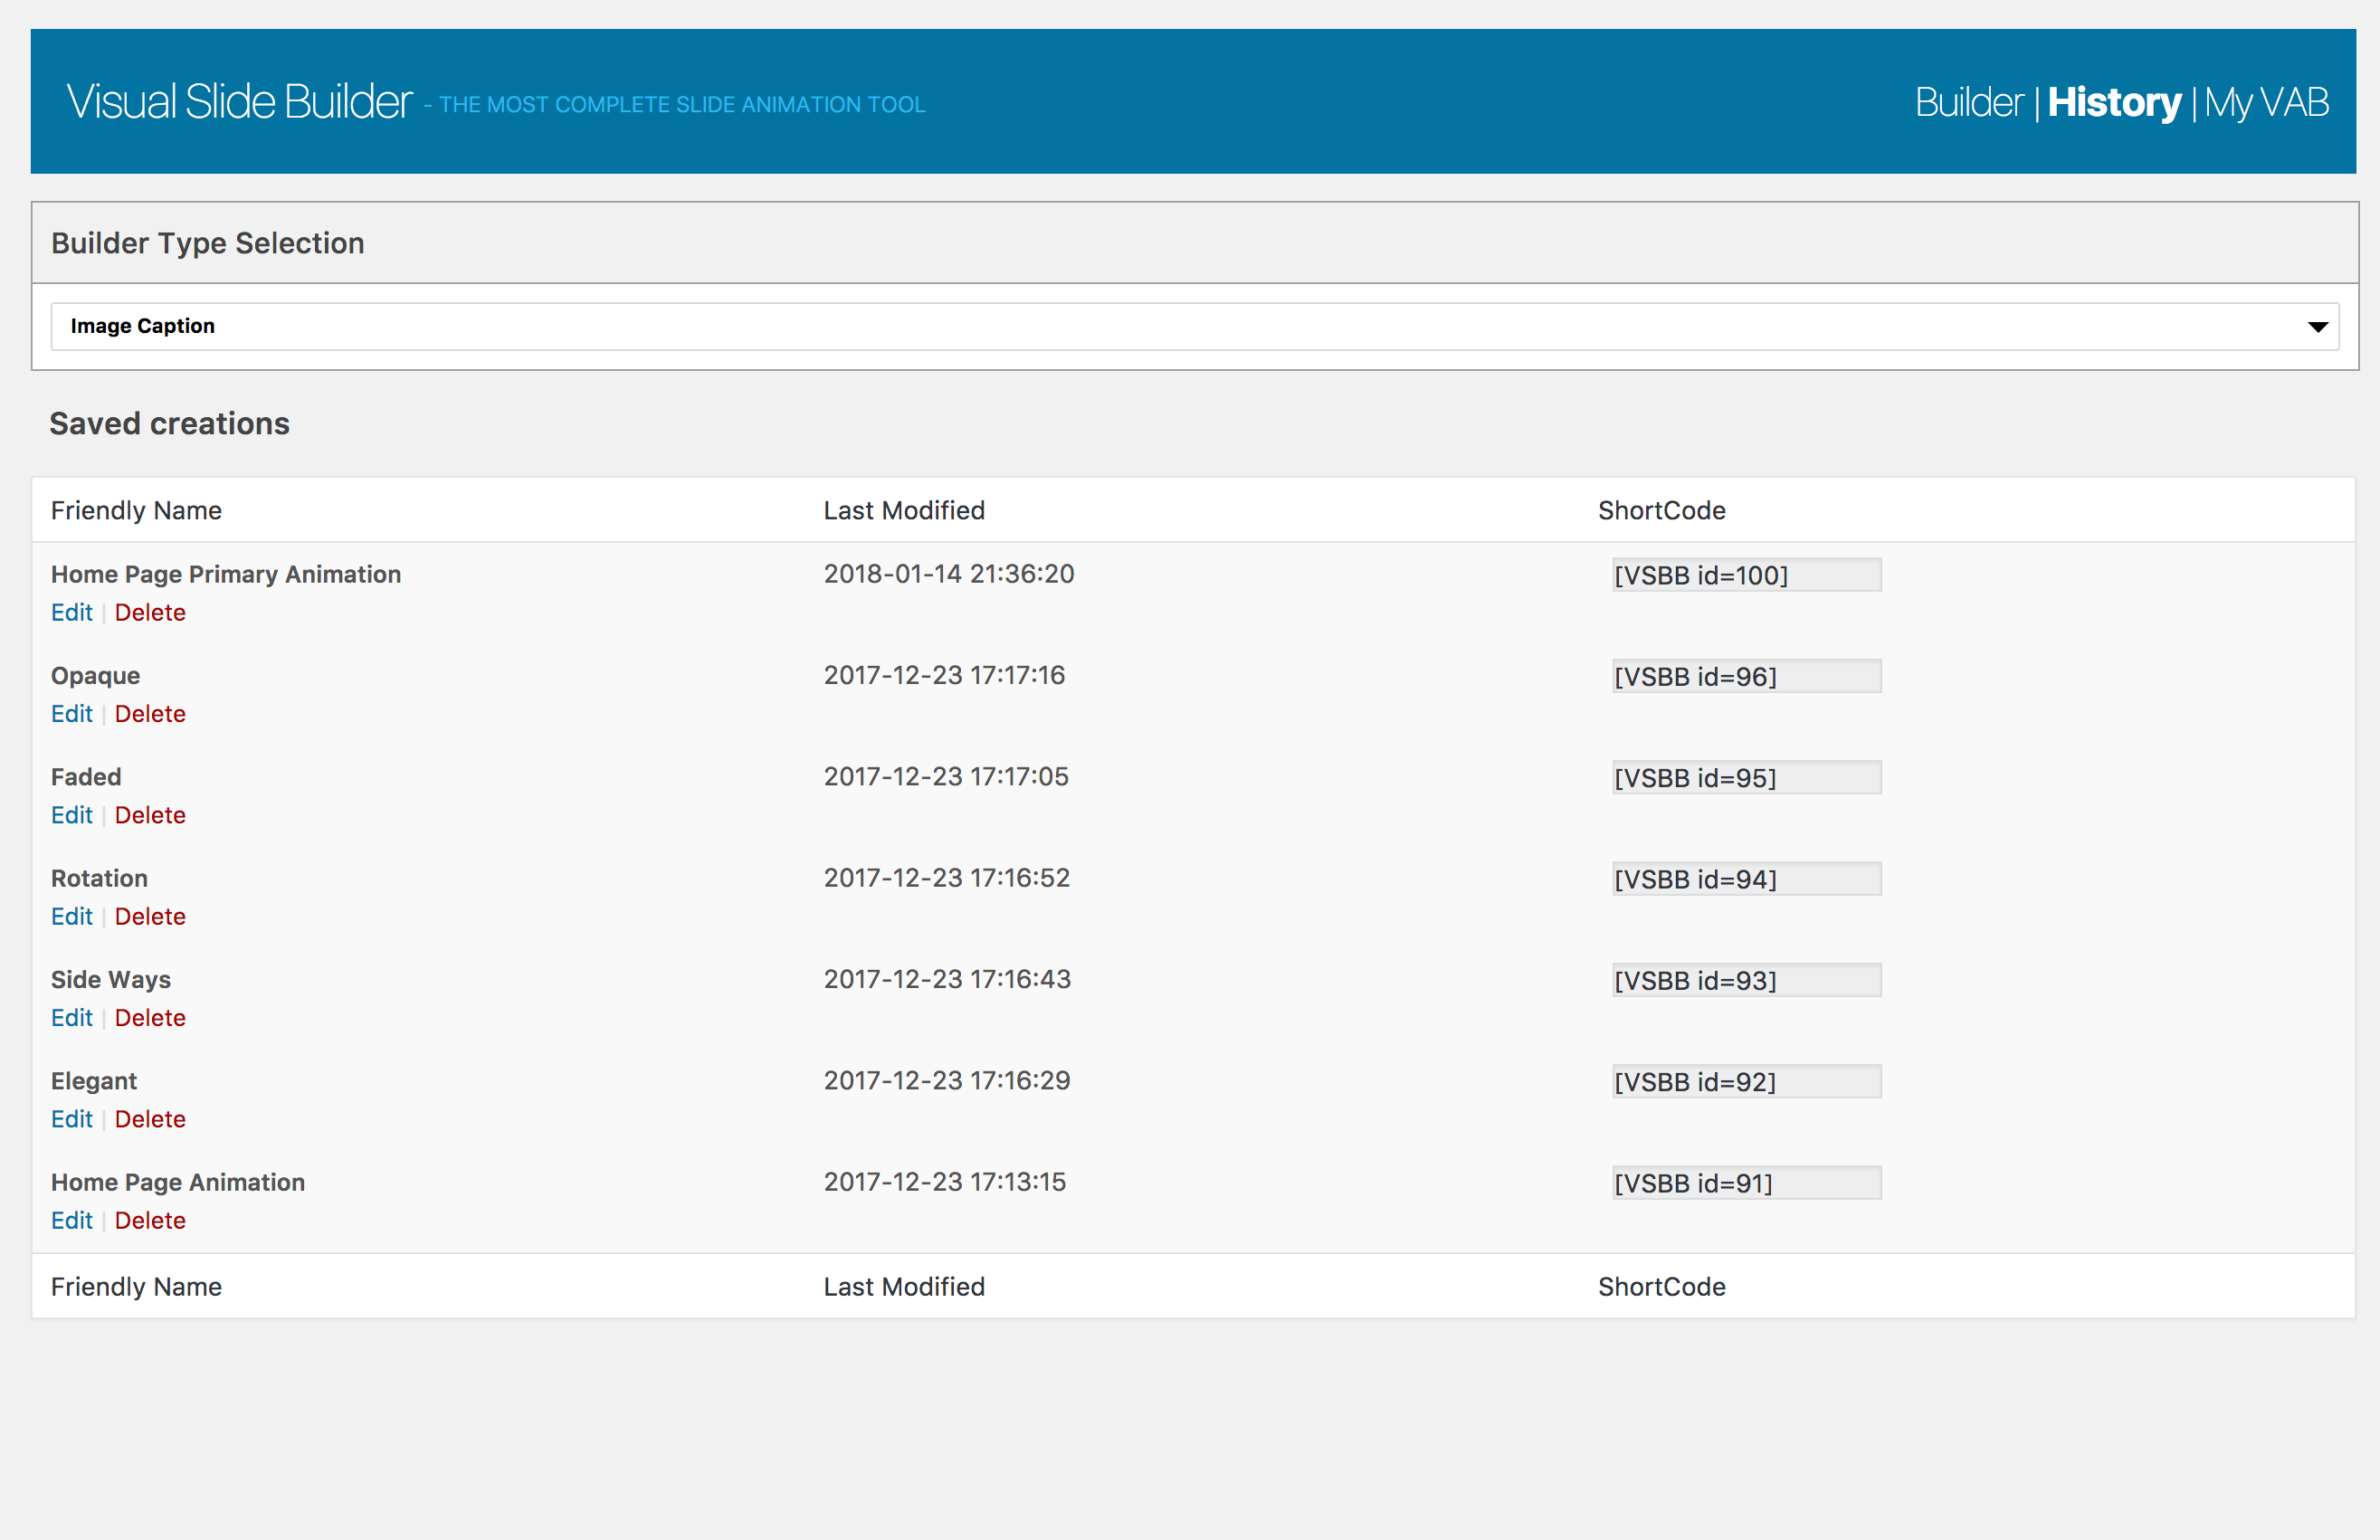The image size is (2380, 1540).
Task: Open the History tab in header
Action: click(x=2113, y=102)
